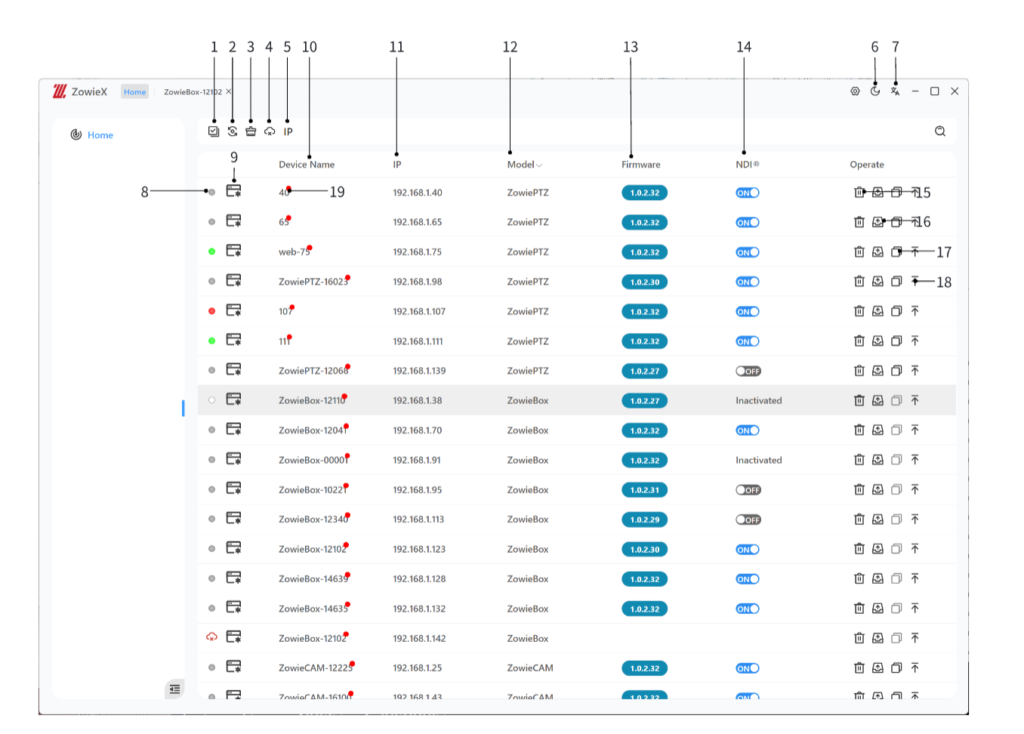Viewport: 1024px width, 734px height.
Task: Turn on NDI for ZowieBox-10221
Action: coord(747,490)
